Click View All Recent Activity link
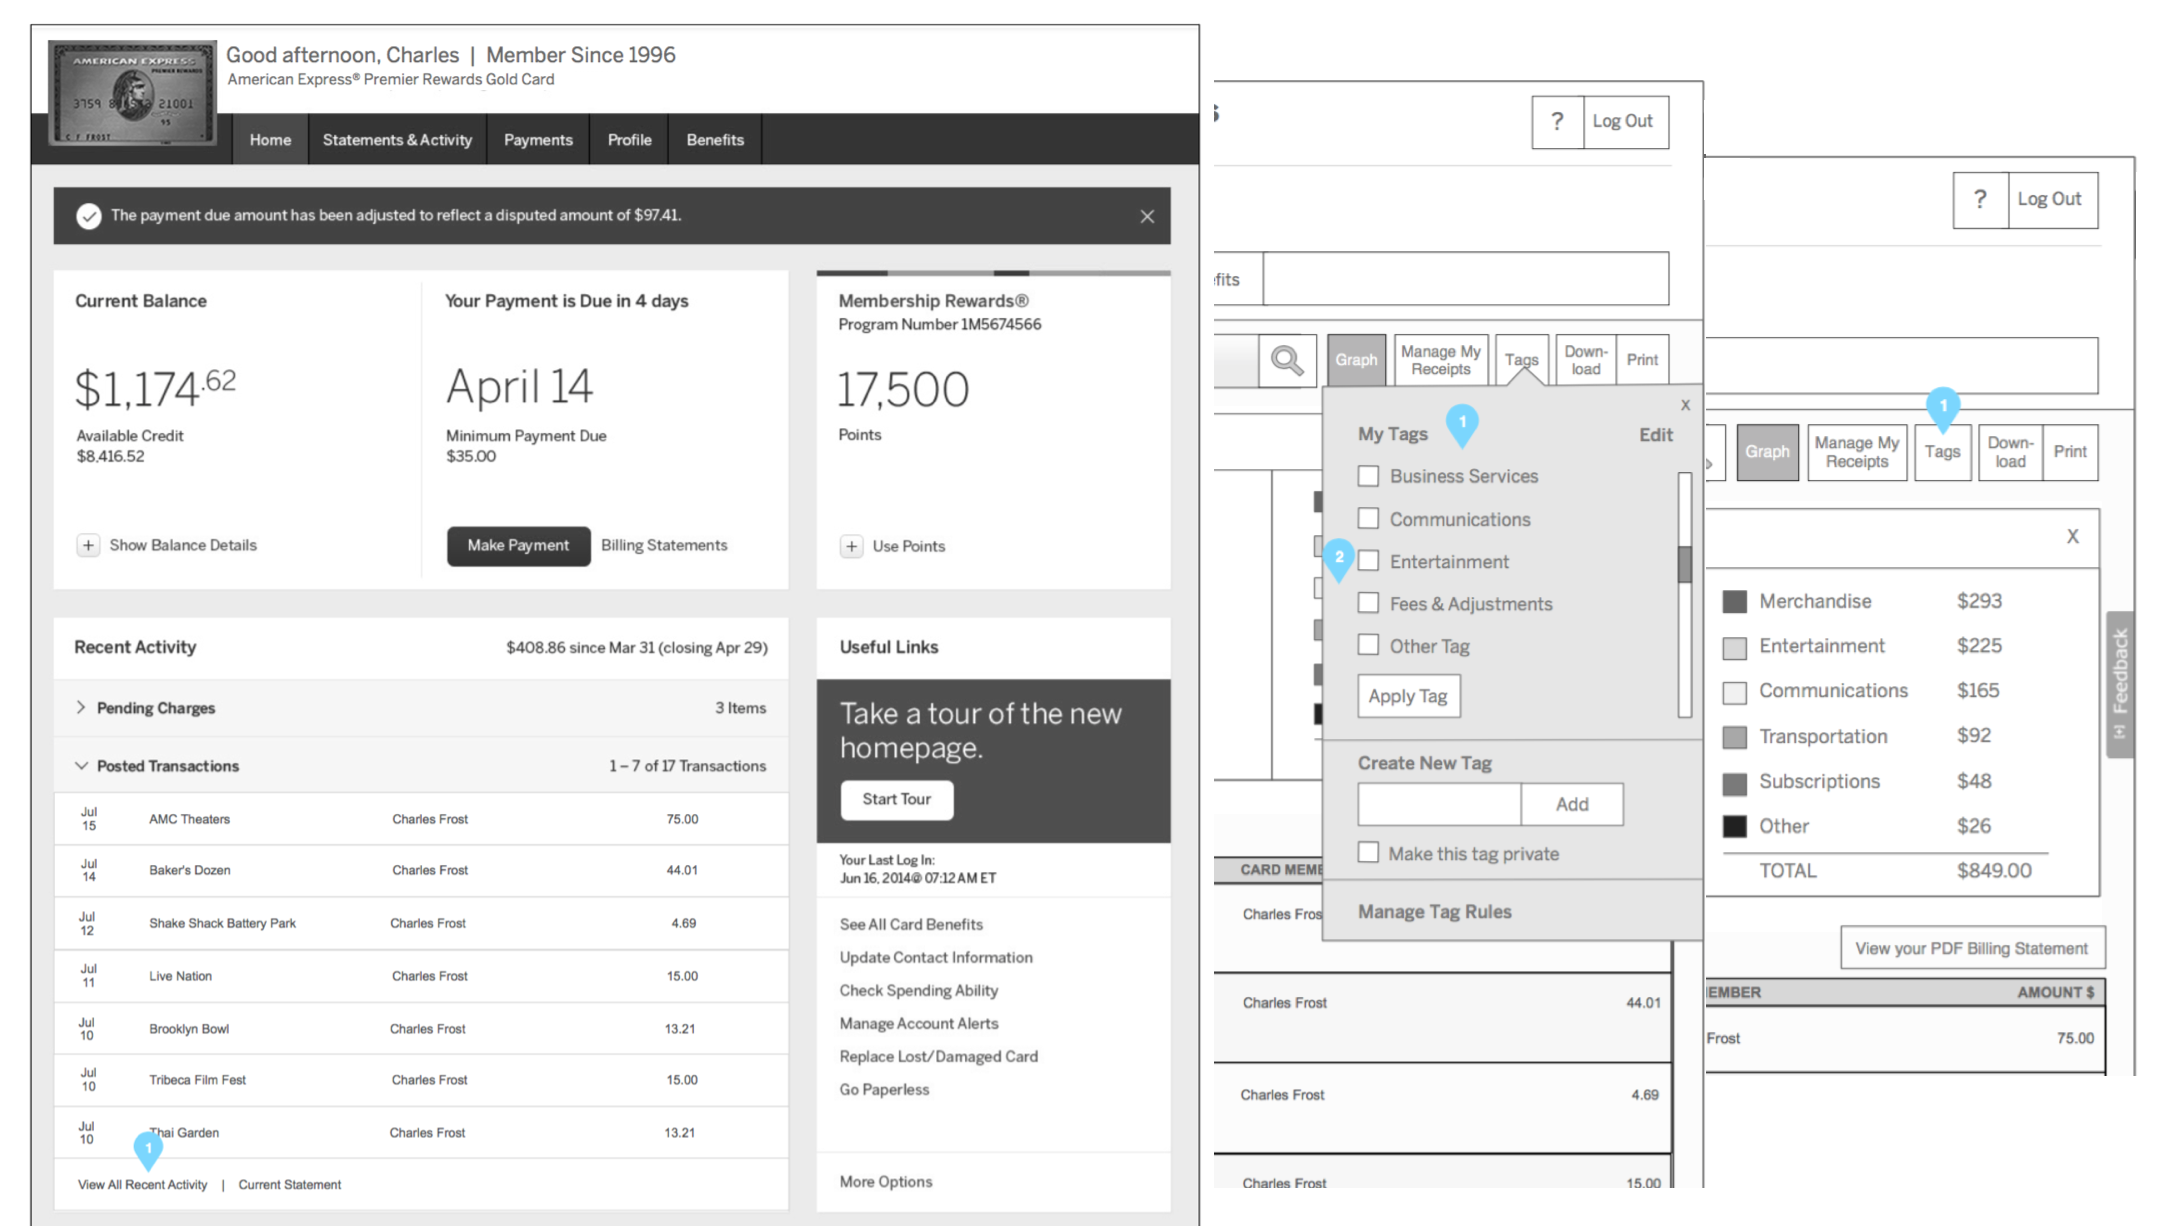2160x1226 pixels. coord(143,1184)
